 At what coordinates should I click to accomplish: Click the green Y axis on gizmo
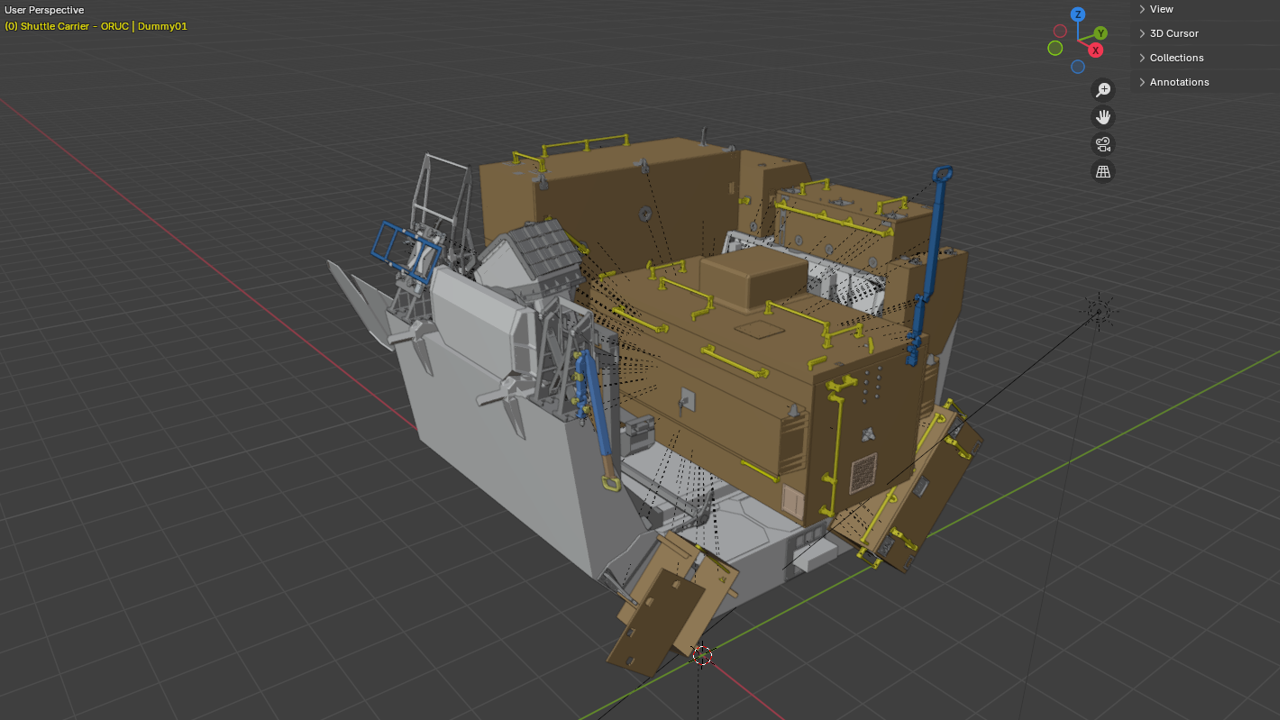pos(1100,33)
